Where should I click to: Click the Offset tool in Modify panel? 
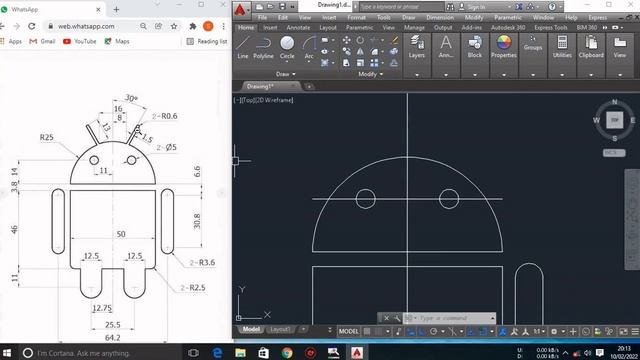click(x=394, y=63)
